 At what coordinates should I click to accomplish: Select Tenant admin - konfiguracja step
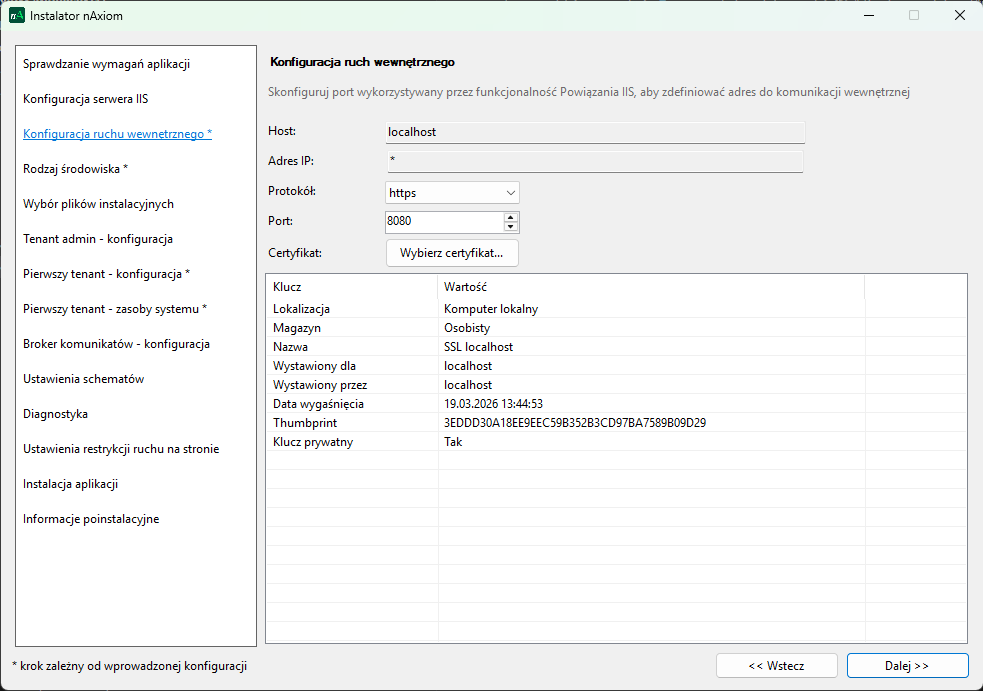[x=98, y=239]
